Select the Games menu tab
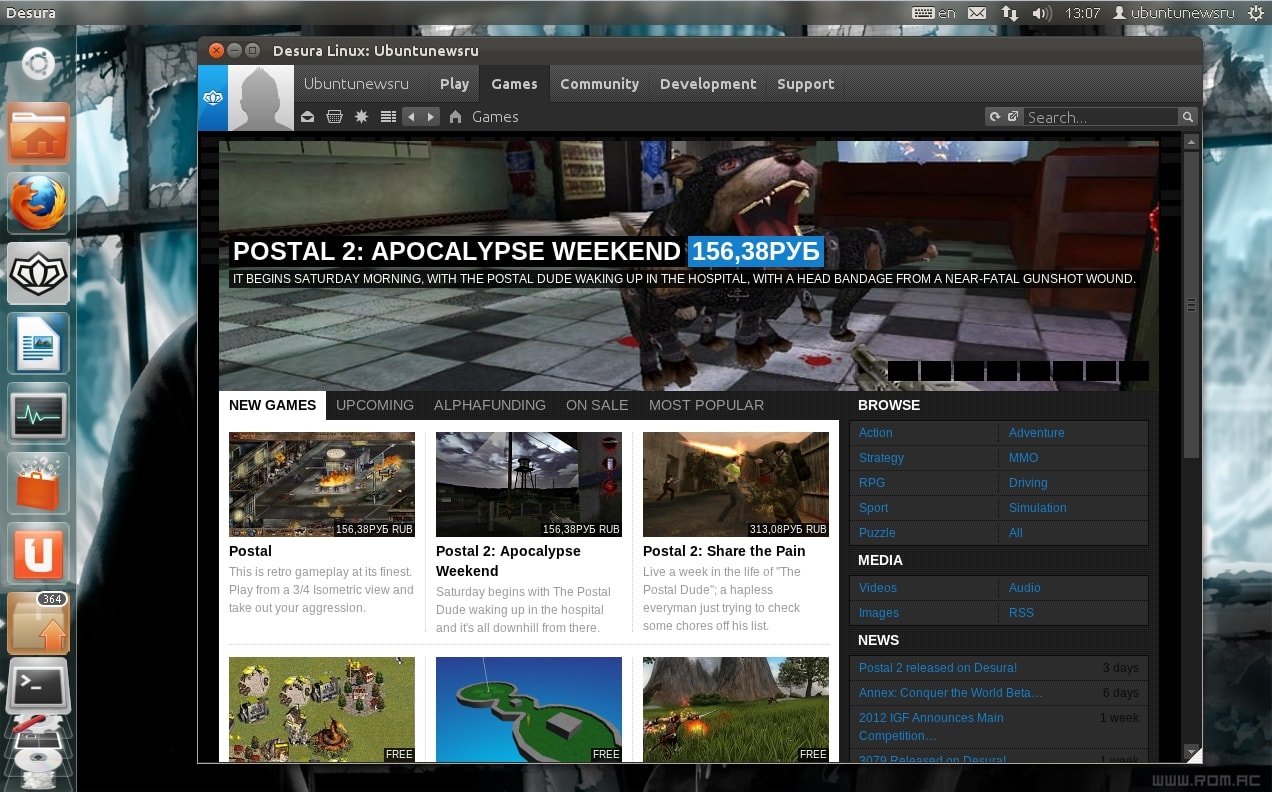 514,84
